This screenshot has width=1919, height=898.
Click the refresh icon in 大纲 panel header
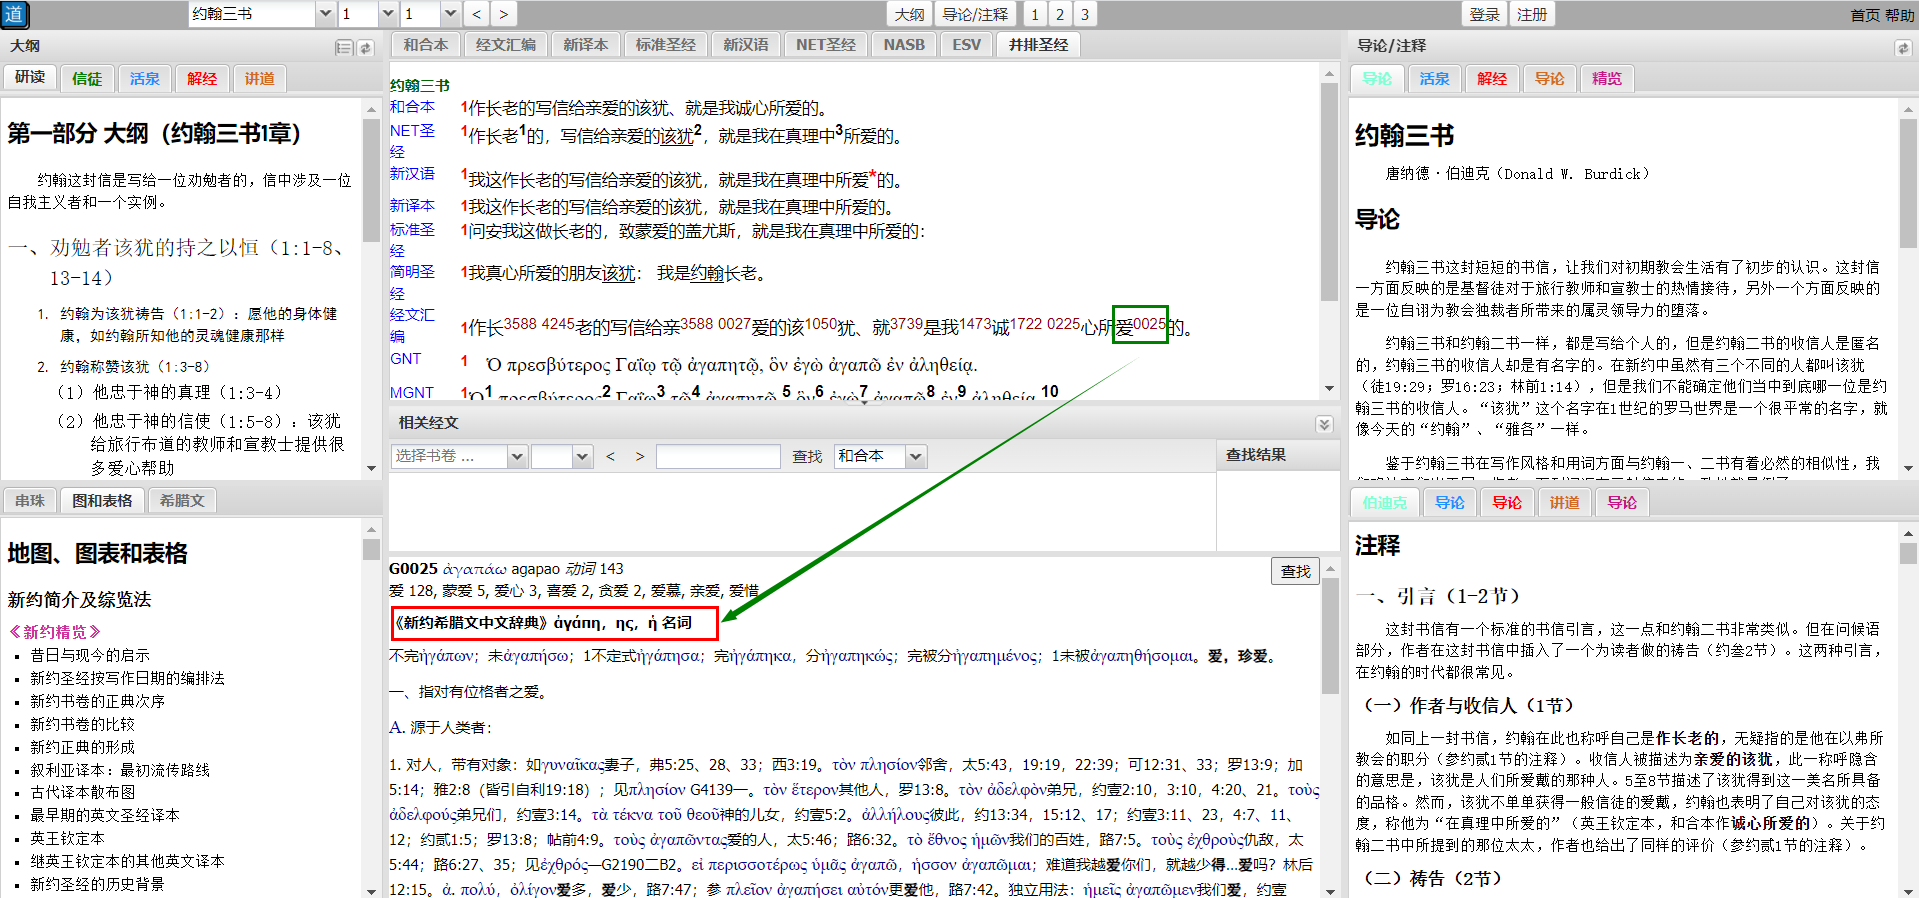tap(366, 48)
